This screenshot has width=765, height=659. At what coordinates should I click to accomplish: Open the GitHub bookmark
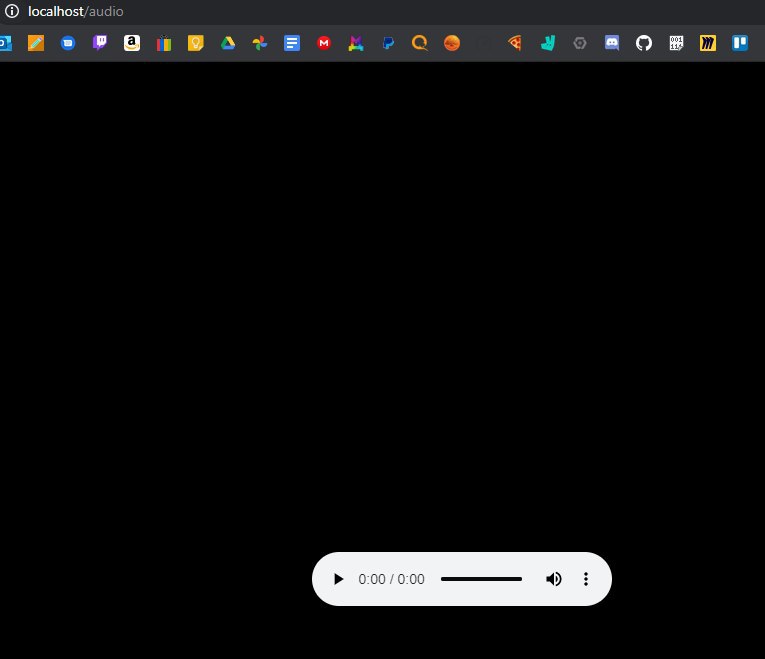click(644, 43)
